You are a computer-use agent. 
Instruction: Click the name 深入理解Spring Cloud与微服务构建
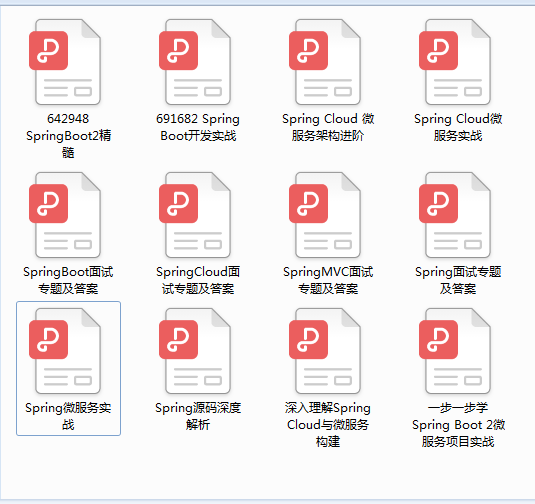point(328,424)
